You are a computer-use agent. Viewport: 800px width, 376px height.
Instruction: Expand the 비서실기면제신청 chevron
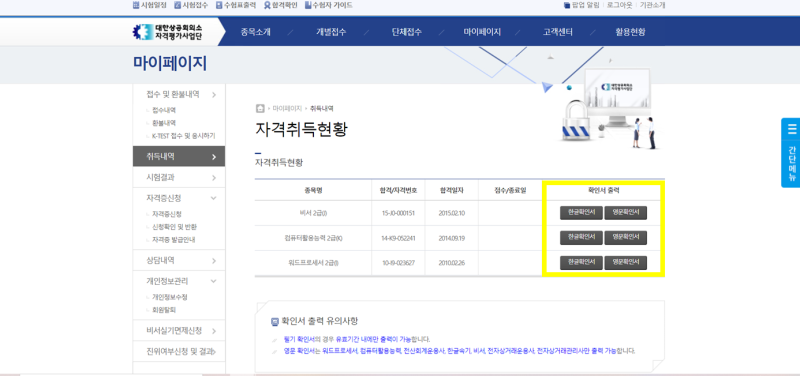214,331
